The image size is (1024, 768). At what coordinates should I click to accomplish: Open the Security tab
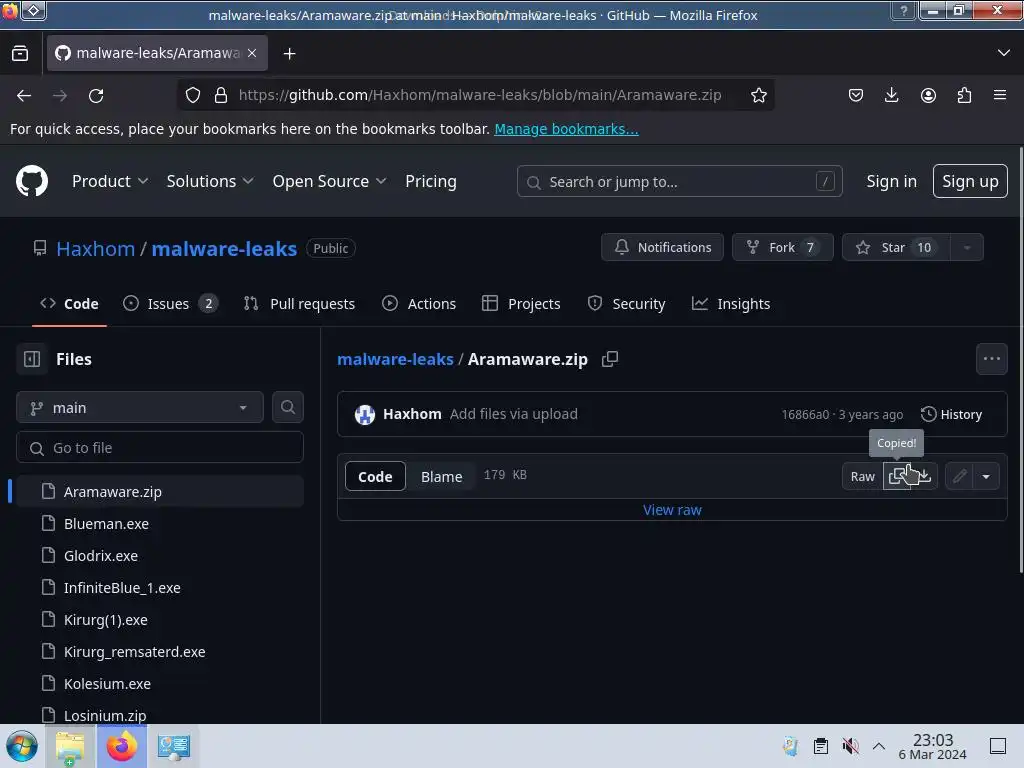click(626, 304)
